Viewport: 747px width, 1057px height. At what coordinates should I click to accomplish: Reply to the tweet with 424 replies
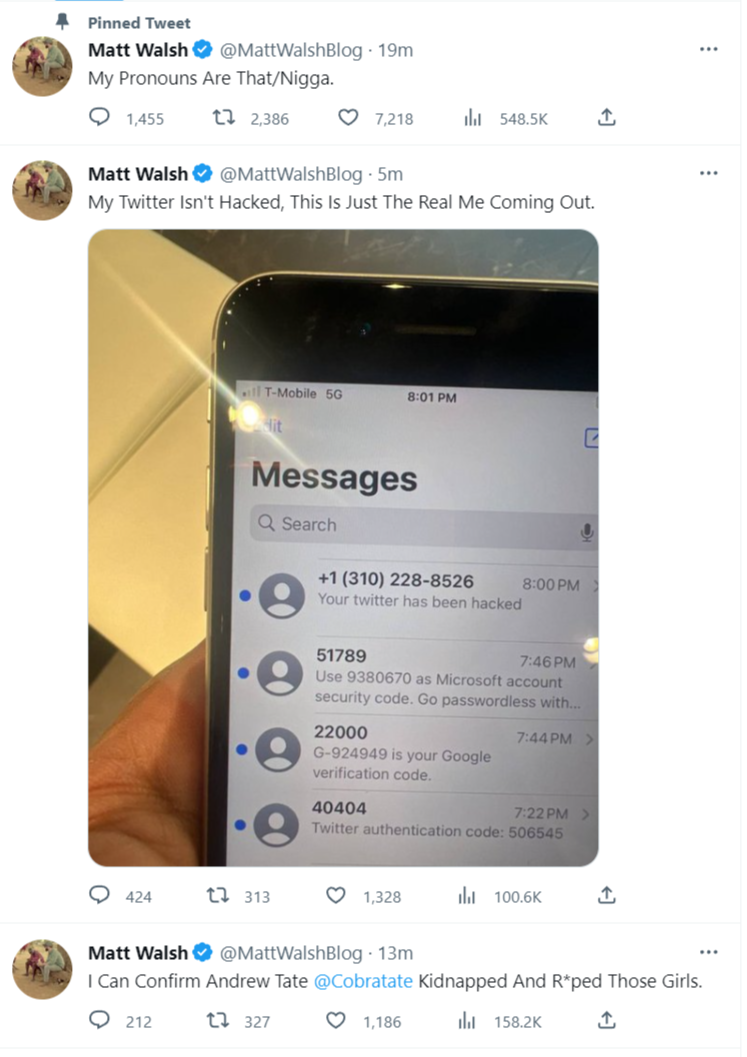pos(99,895)
